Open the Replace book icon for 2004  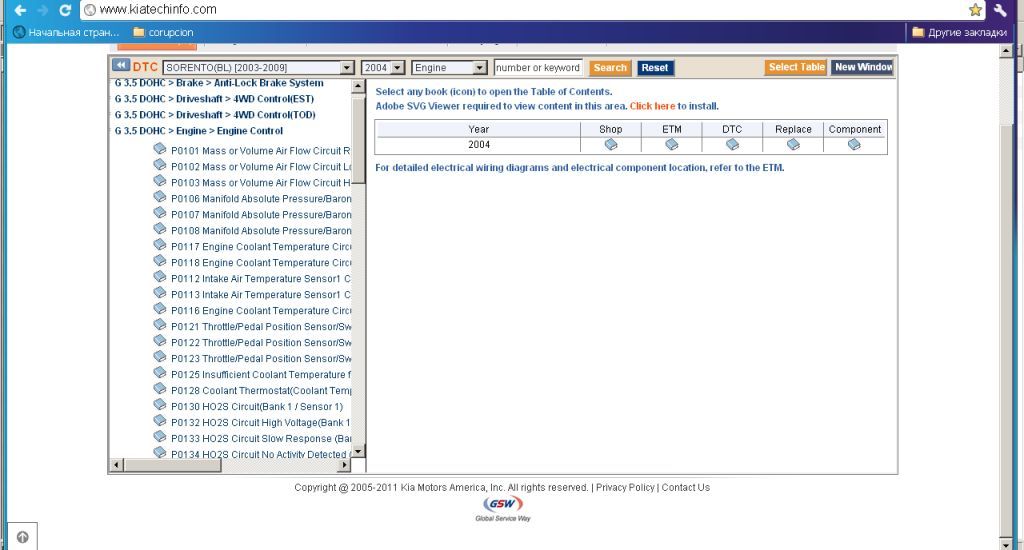pos(793,144)
